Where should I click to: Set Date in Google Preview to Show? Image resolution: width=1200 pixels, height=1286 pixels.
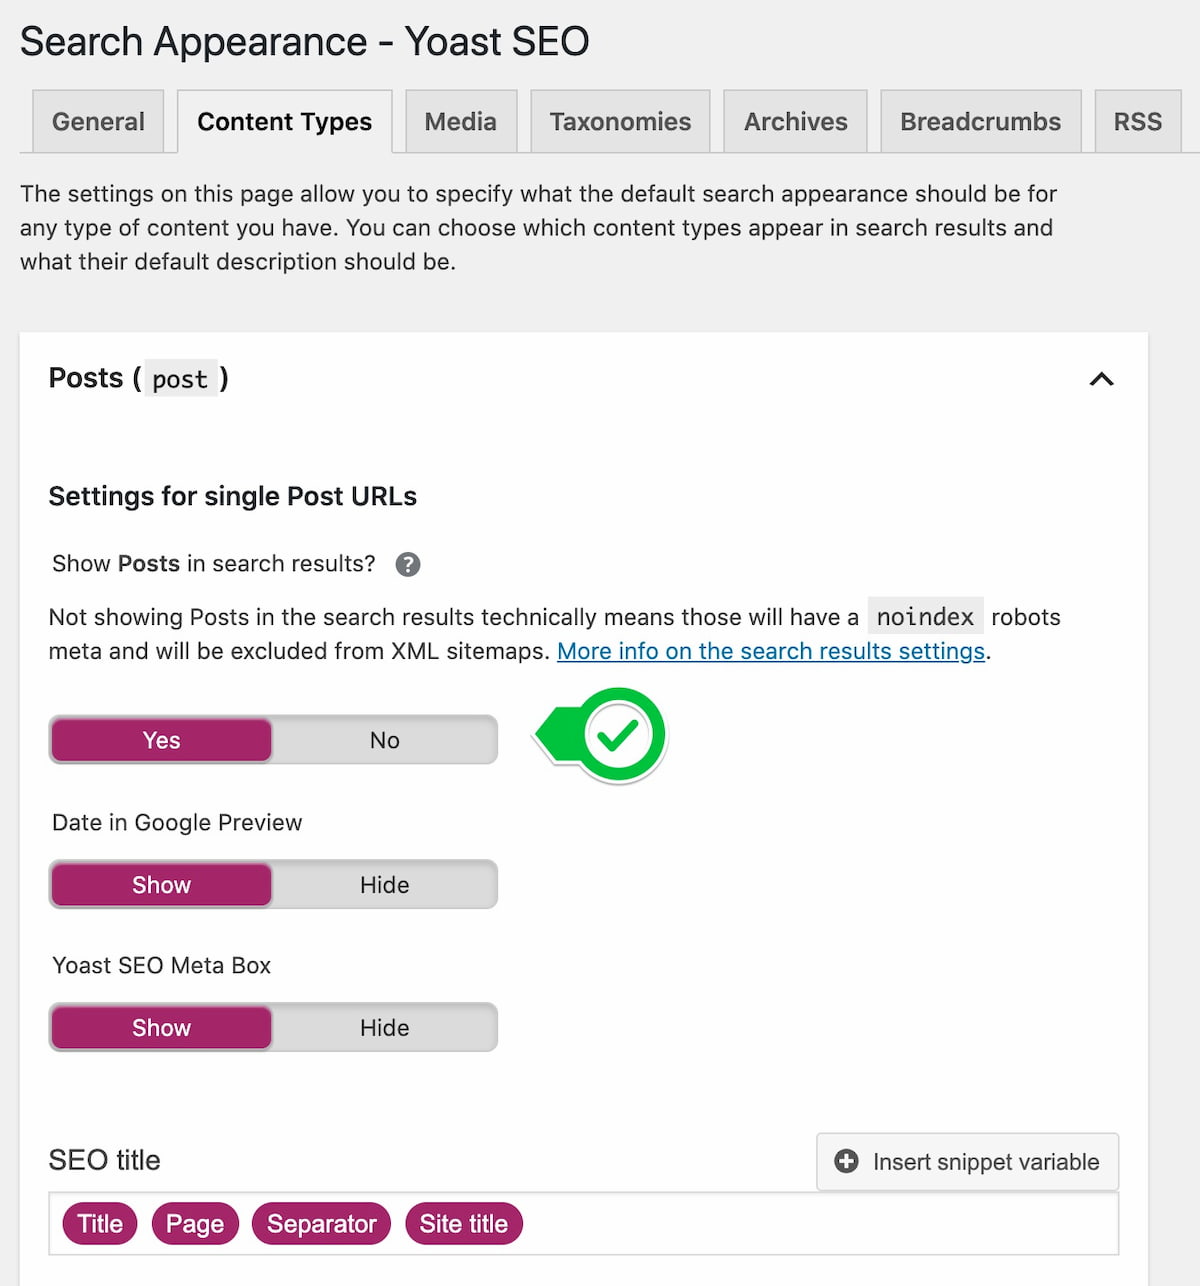pos(161,885)
